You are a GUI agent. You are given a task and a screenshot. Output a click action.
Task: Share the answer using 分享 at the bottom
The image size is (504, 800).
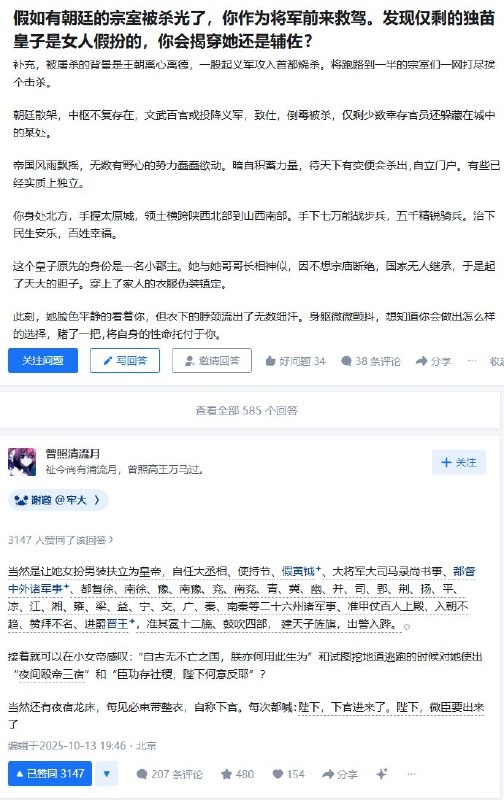pos(340,774)
